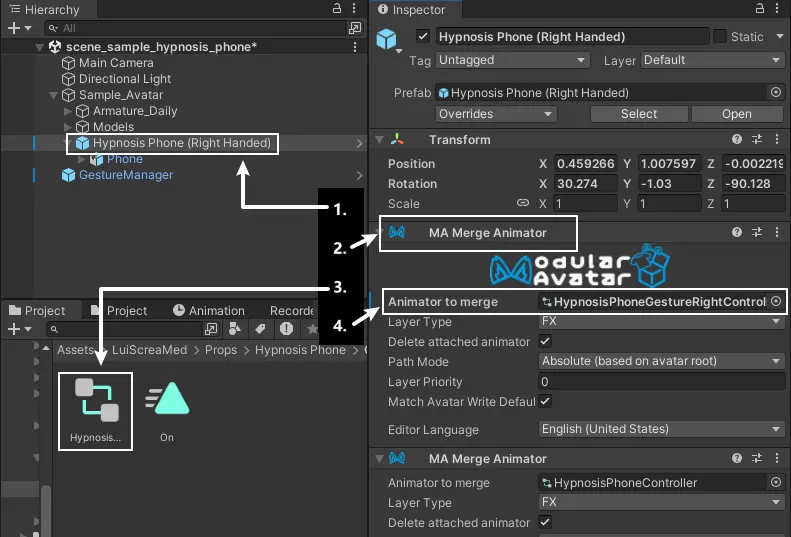Image resolution: width=791 pixels, height=537 pixels.
Task: Collapse the scene_sample_hypnosis_phone scene
Action: [39, 47]
